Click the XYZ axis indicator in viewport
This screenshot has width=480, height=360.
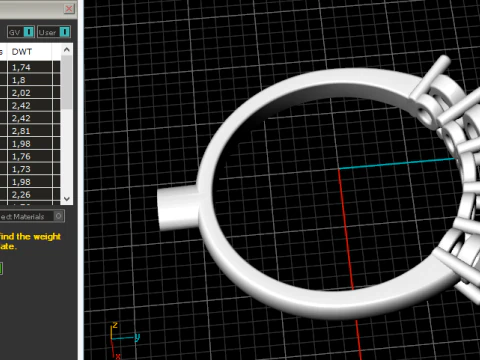(124, 339)
